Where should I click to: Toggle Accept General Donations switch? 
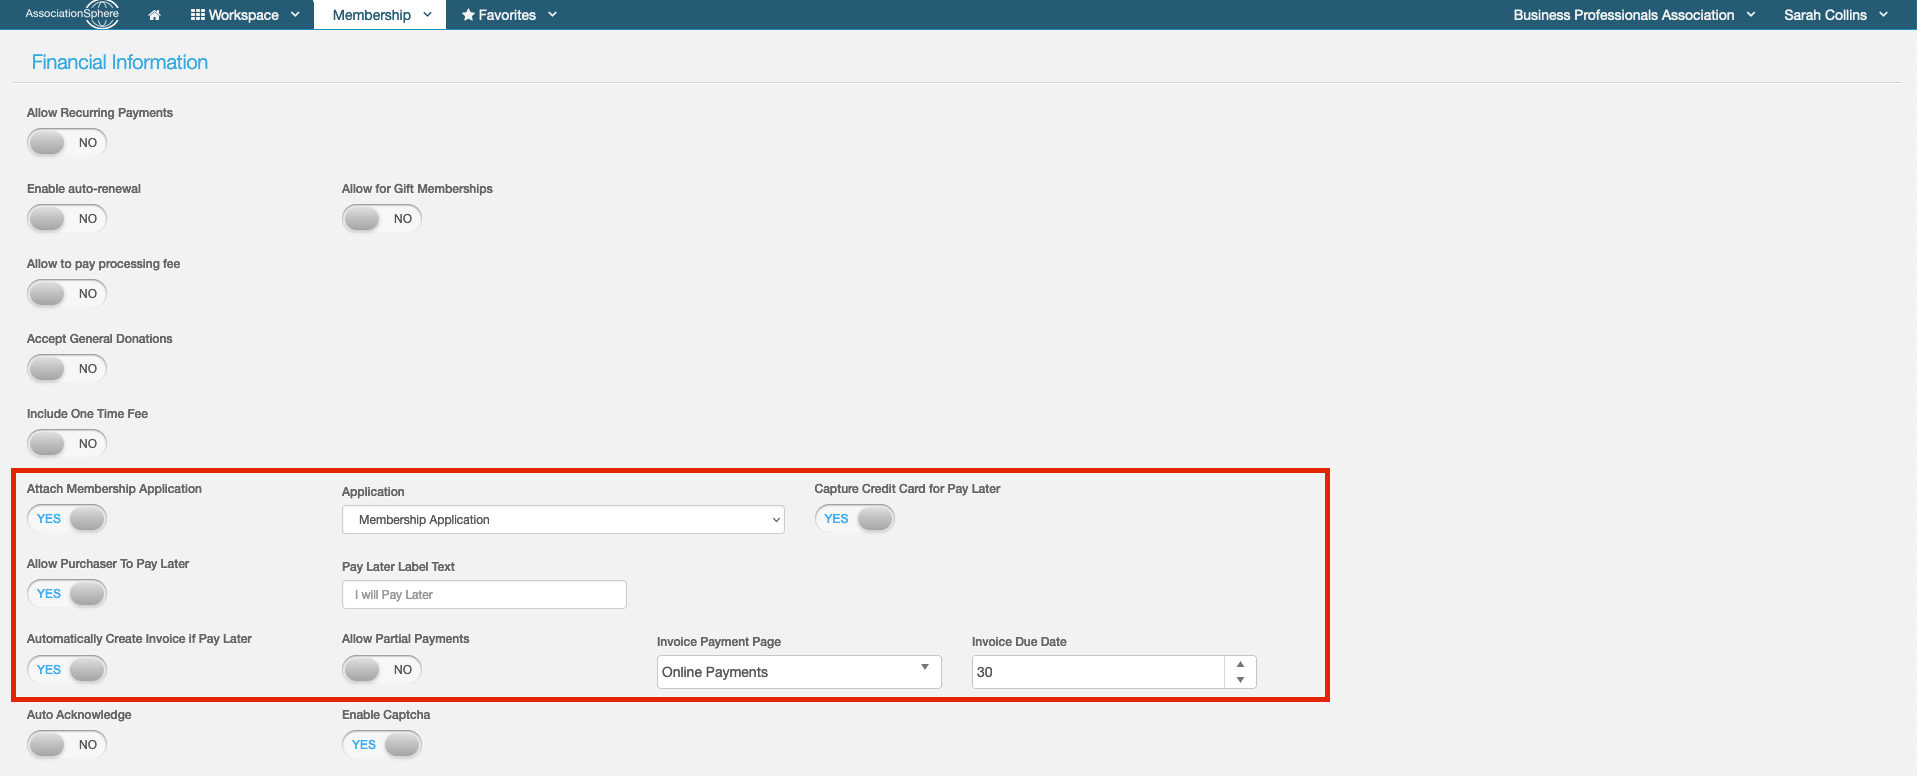67,369
